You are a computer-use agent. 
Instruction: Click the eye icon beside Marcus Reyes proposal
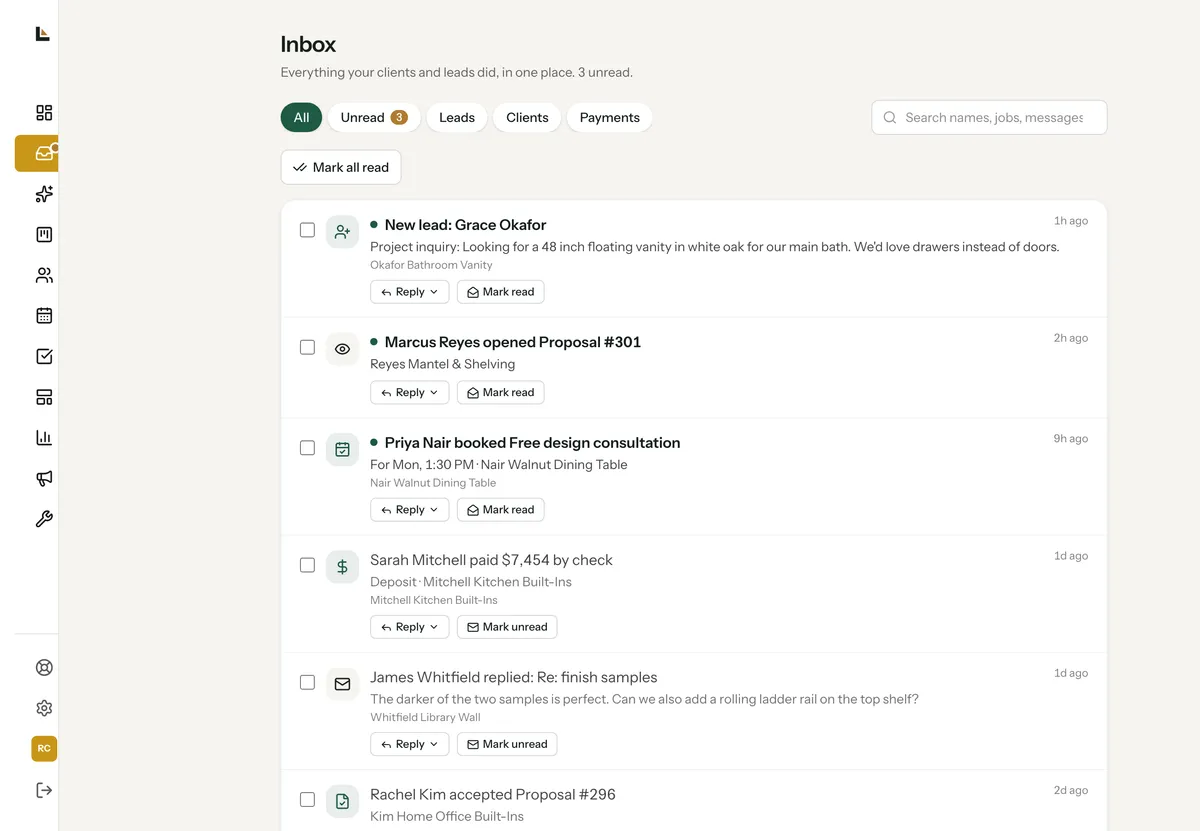(x=342, y=349)
